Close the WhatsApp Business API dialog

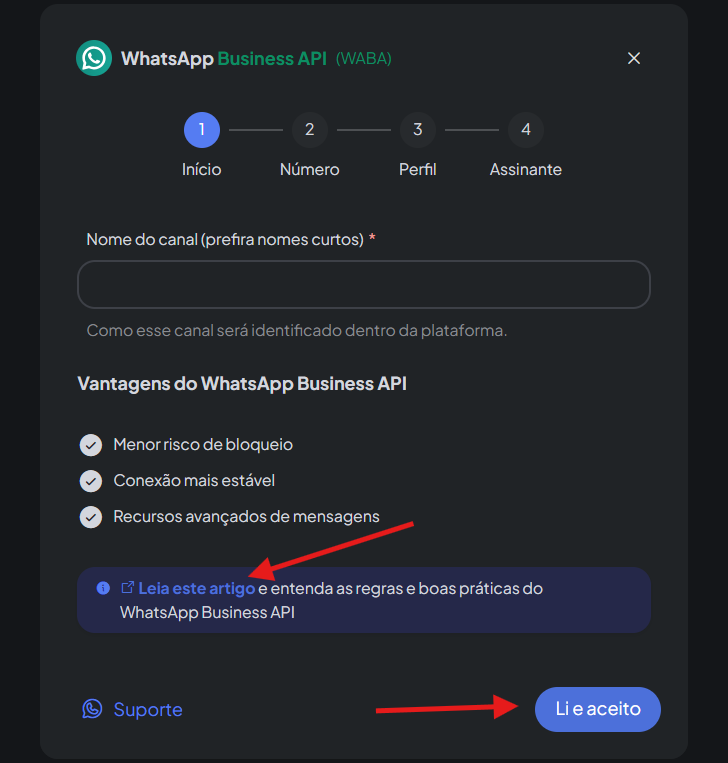tap(633, 58)
